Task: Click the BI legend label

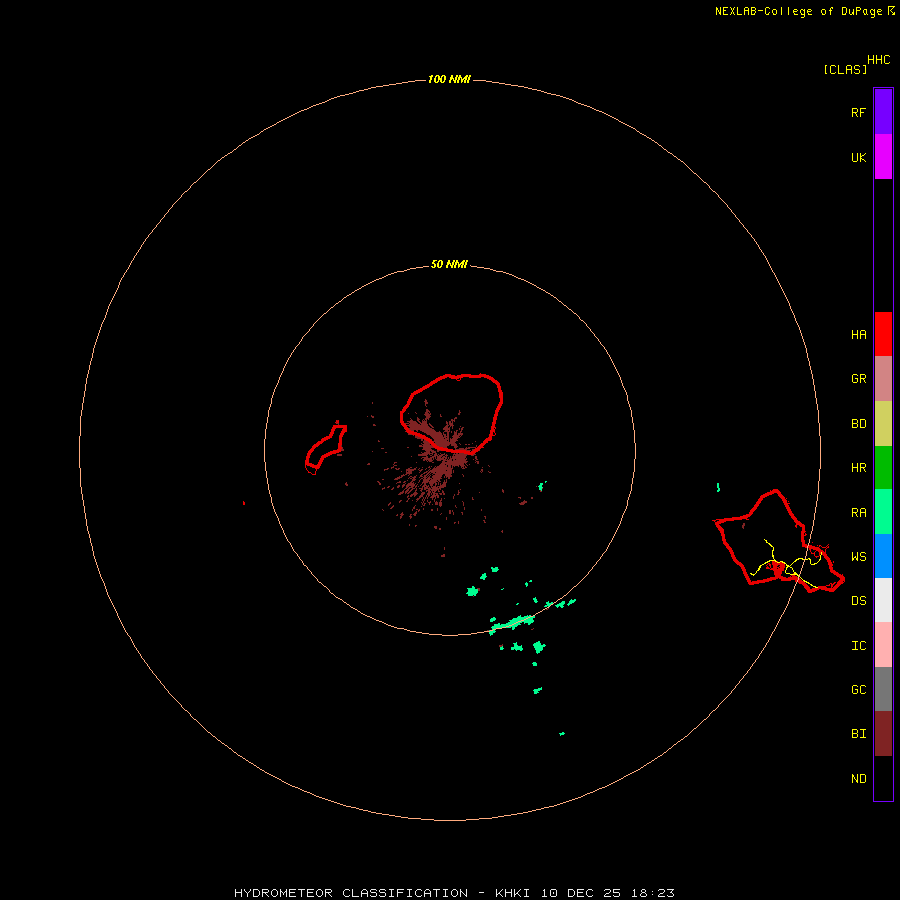Action: 858,734
